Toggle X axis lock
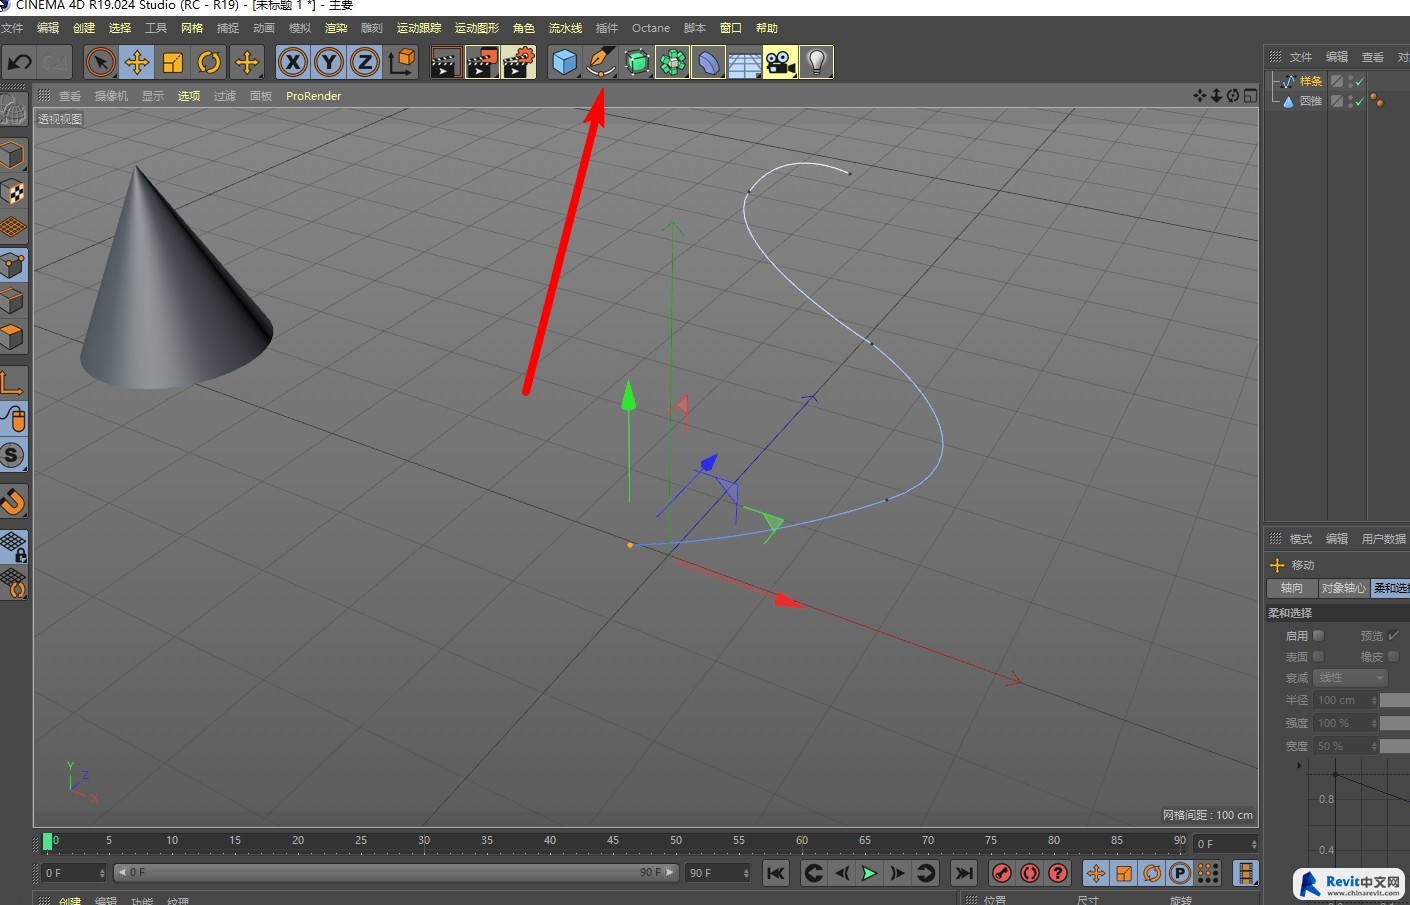The image size is (1410, 905). (x=293, y=62)
